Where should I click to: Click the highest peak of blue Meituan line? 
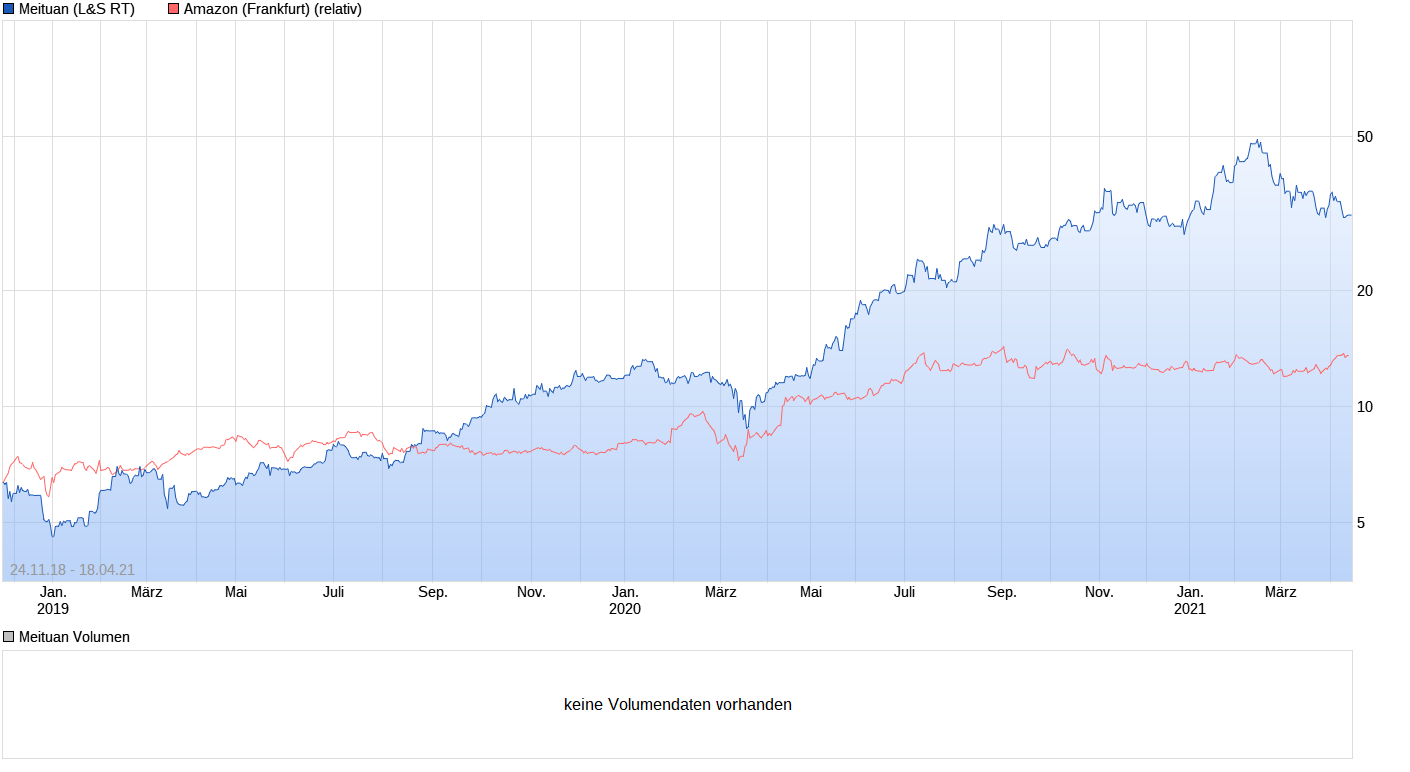pyautogui.click(x=1257, y=141)
